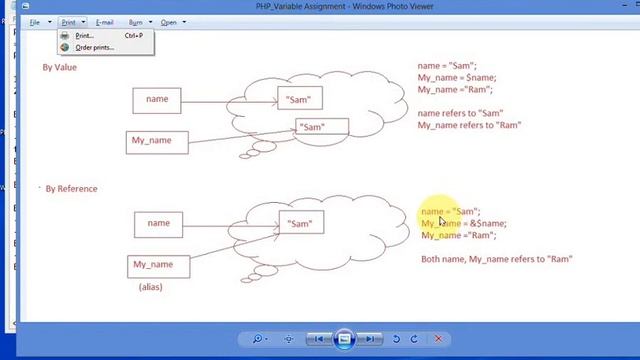Viewport: 640px width, 360px height.
Task: Click "Both name, My_name refers to" text
Action: (x=483, y=259)
